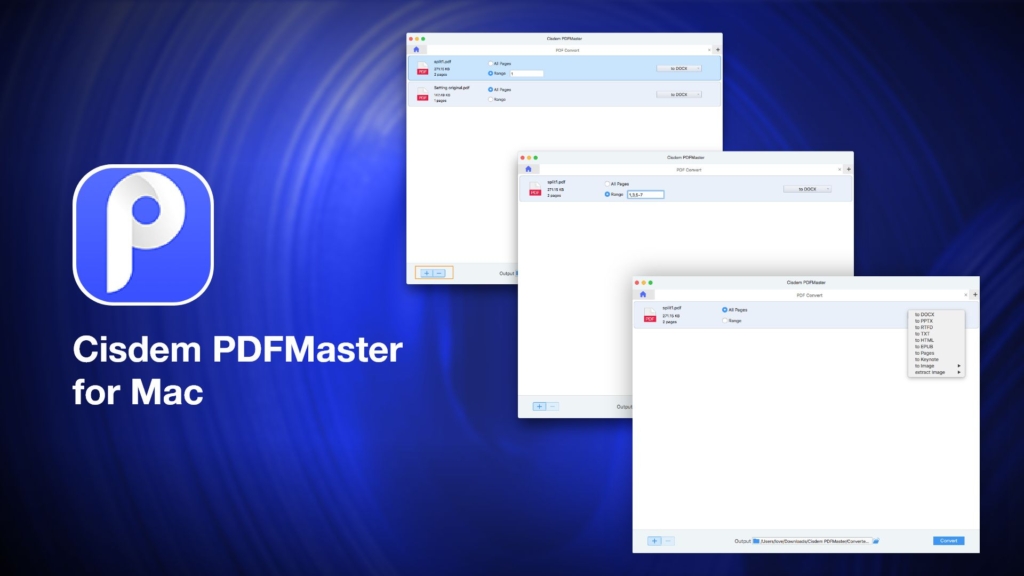The height and width of the screenshot is (576, 1024).
Task: Choose to TXT from the format menu
Action: (x=921, y=334)
